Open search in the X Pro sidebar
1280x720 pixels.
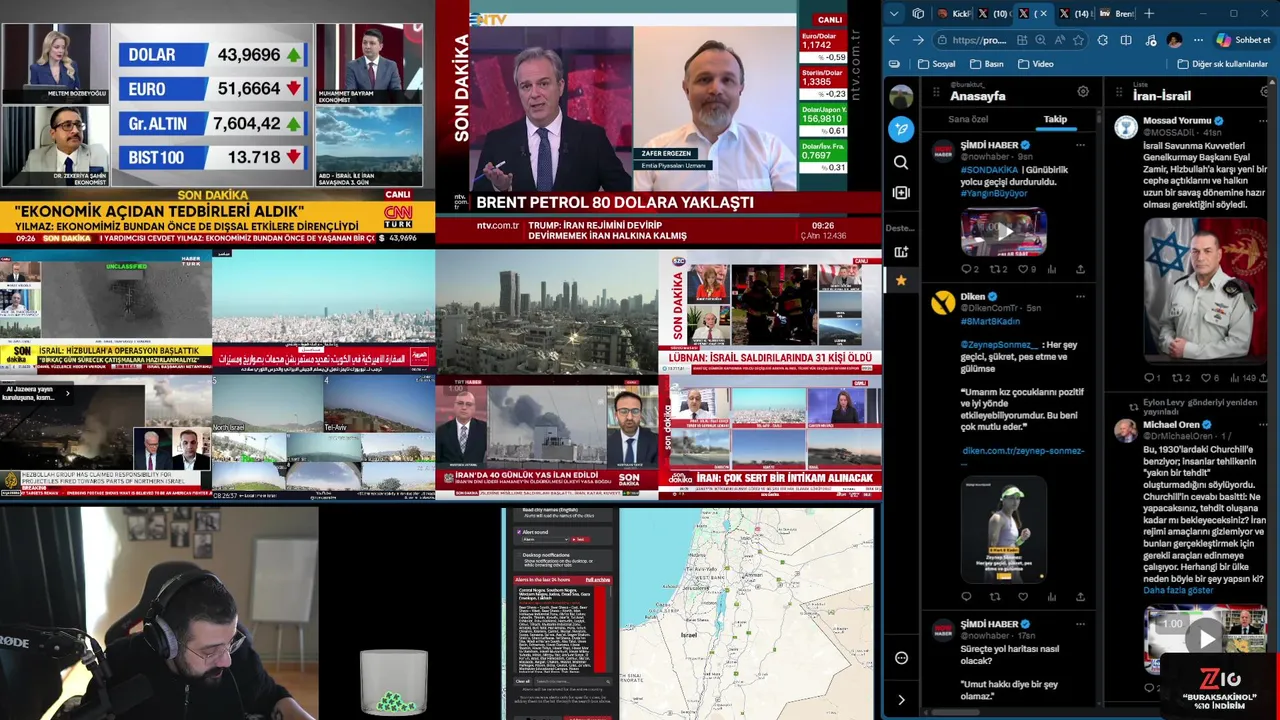pos(901,162)
